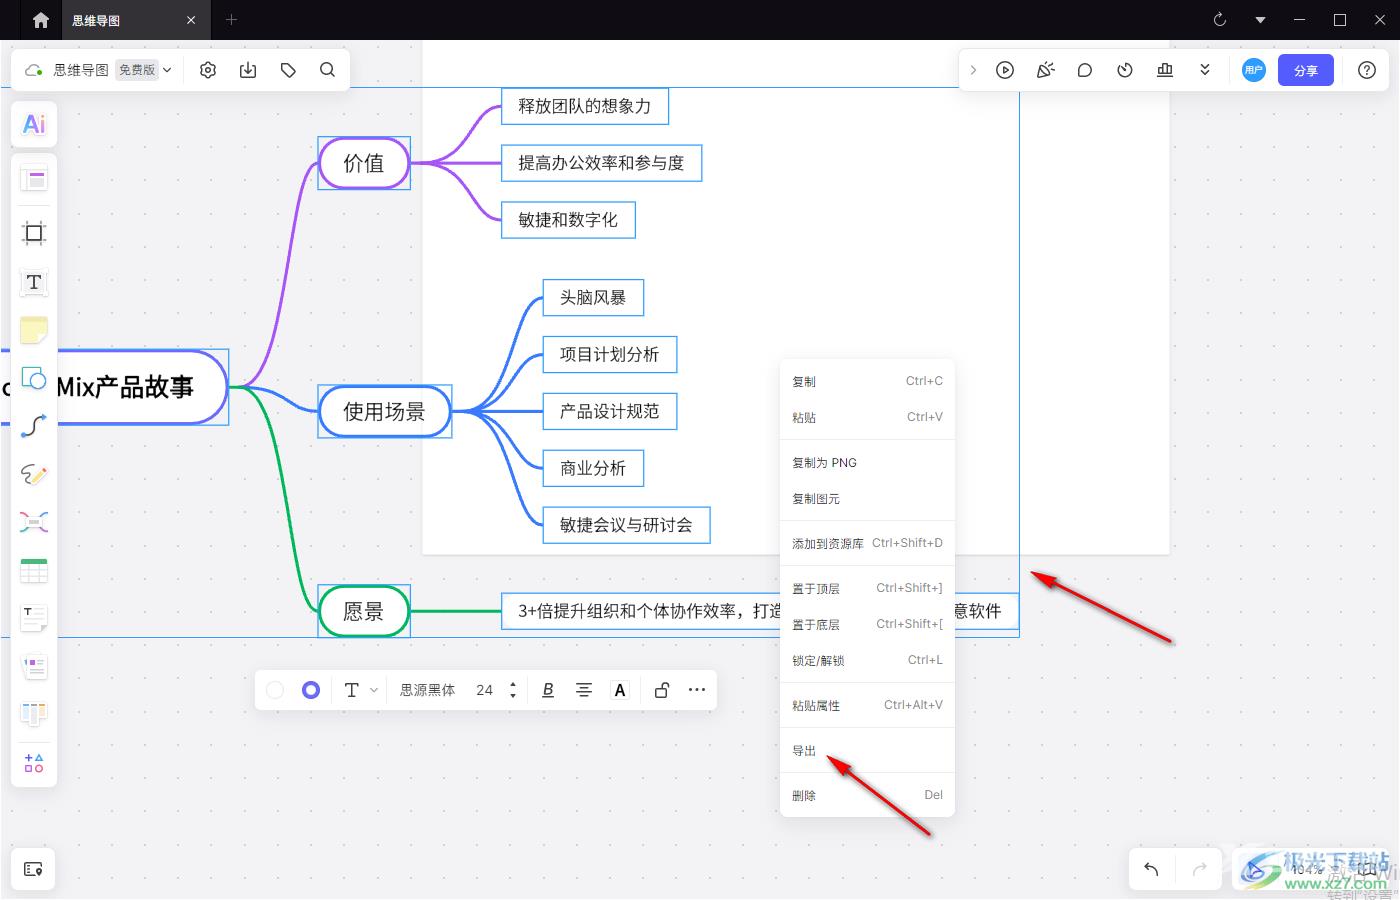This screenshot has width=1400, height=900.
Task: Select 置于顶层 from context menu
Action: pyautogui.click(x=867, y=588)
